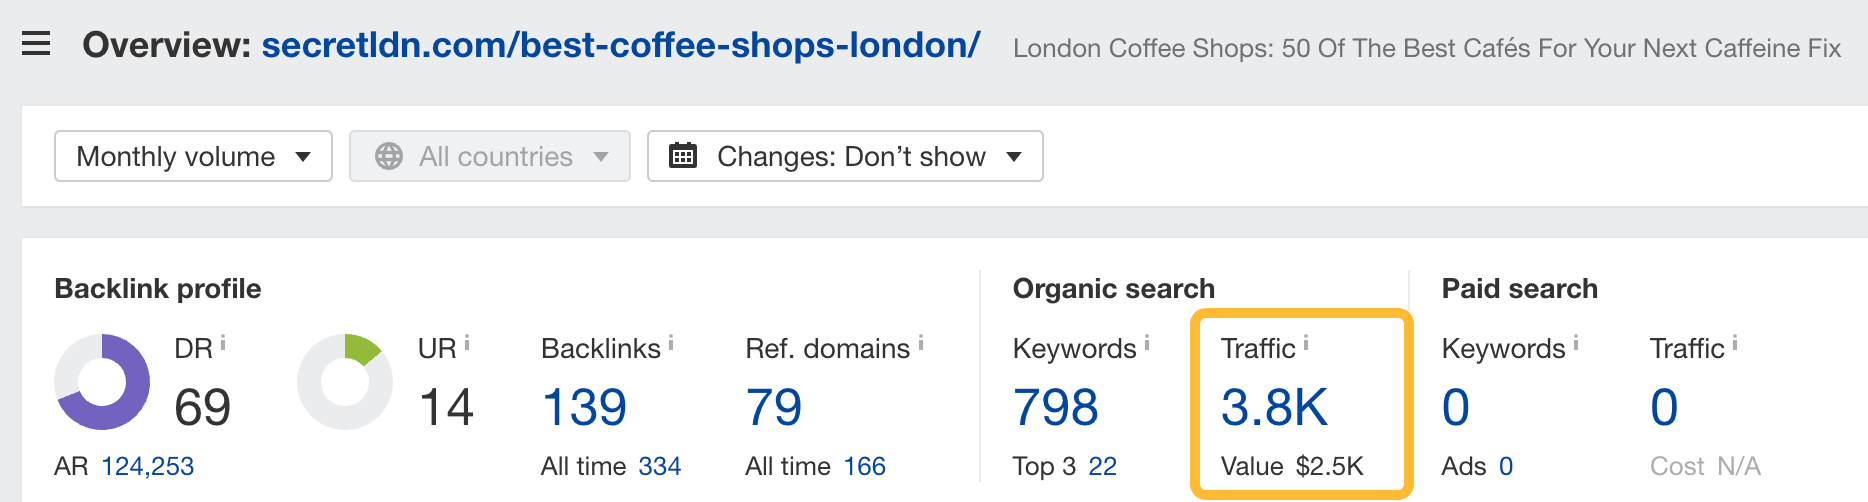The height and width of the screenshot is (502, 1868).
Task: Click the green UR donut chart
Action: [x=345, y=382]
